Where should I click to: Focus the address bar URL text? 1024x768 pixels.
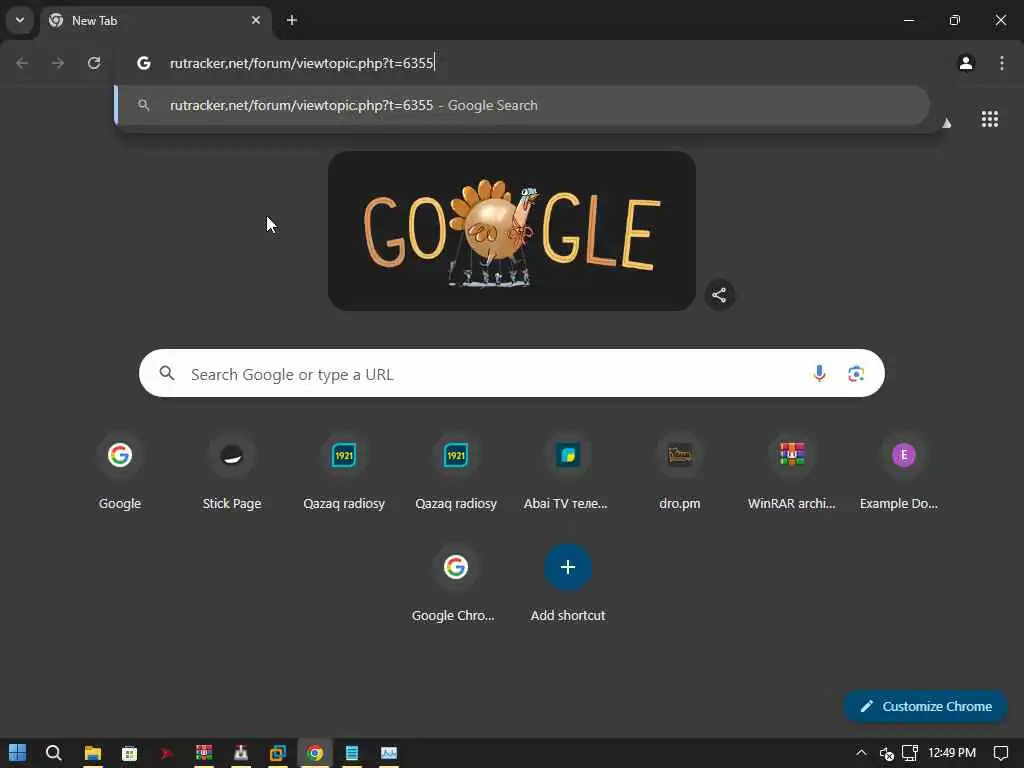point(302,63)
